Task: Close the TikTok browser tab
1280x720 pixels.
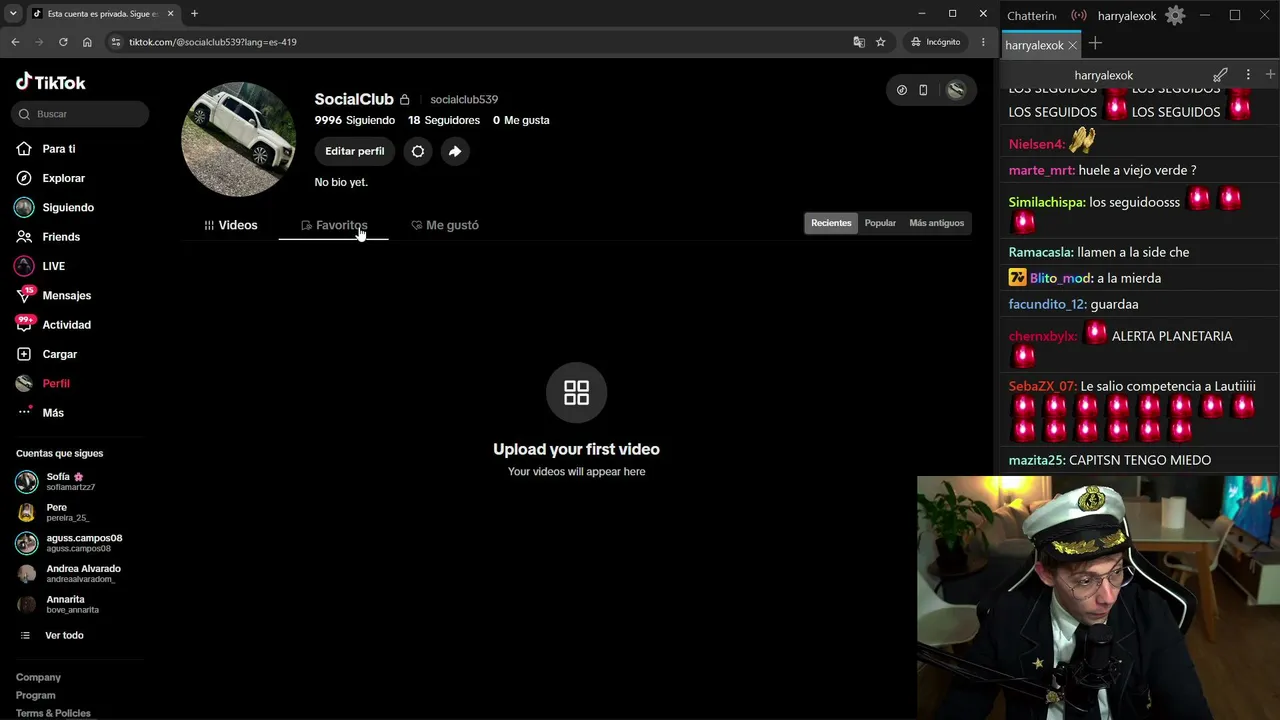Action: click(171, 14)
